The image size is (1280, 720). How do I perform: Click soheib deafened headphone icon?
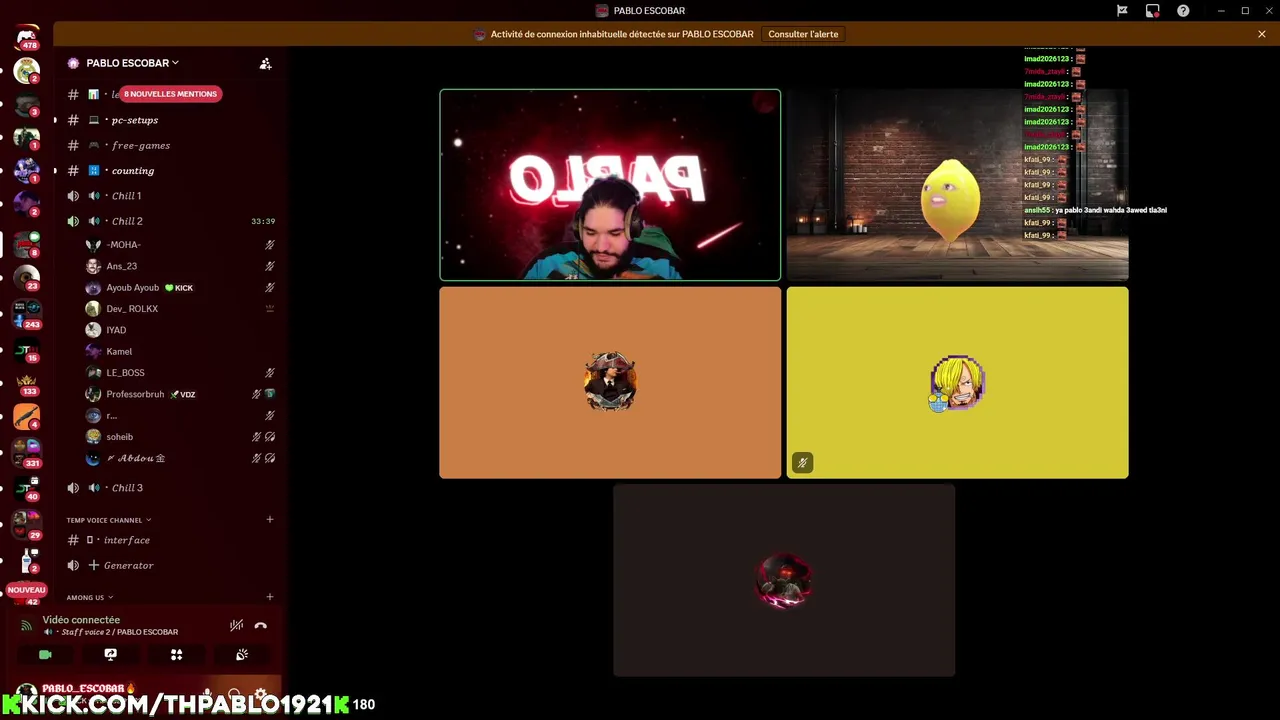click(x=270, y=437)
